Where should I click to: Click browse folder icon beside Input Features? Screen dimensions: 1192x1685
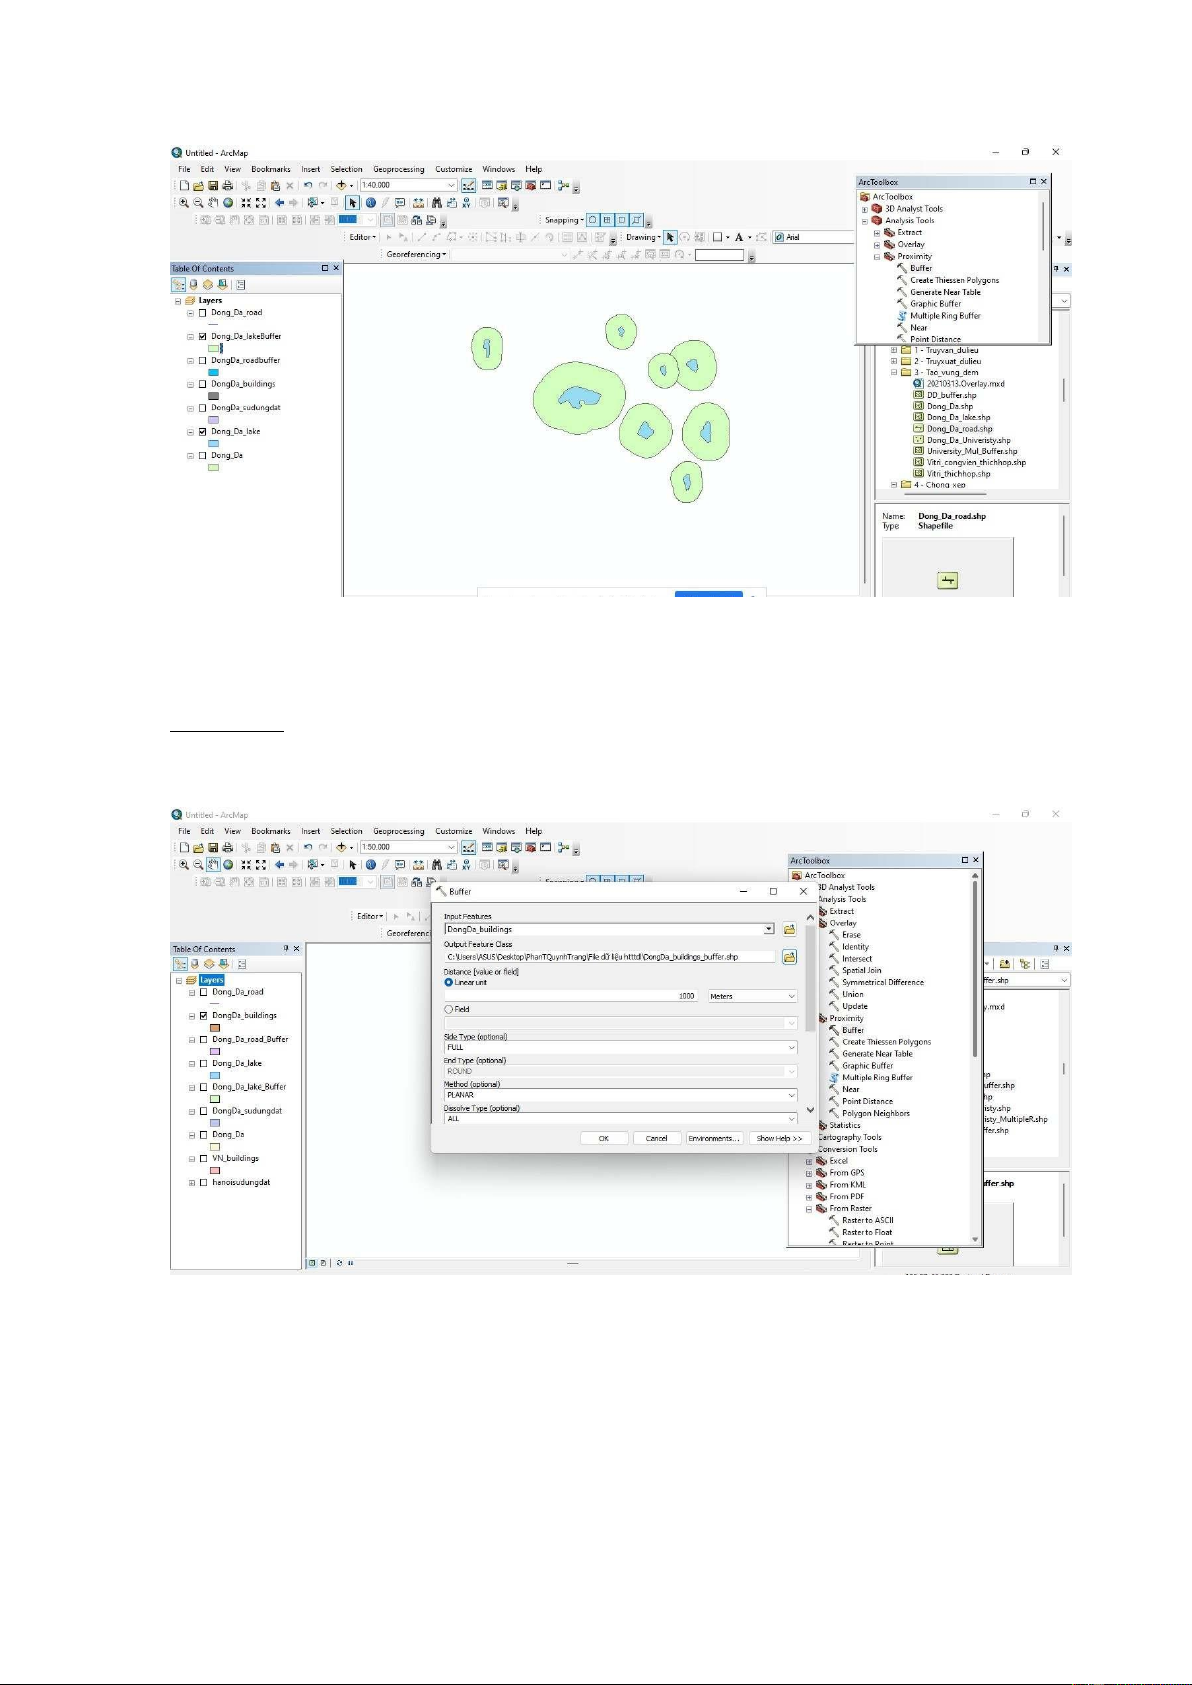[x=789, y=929]
